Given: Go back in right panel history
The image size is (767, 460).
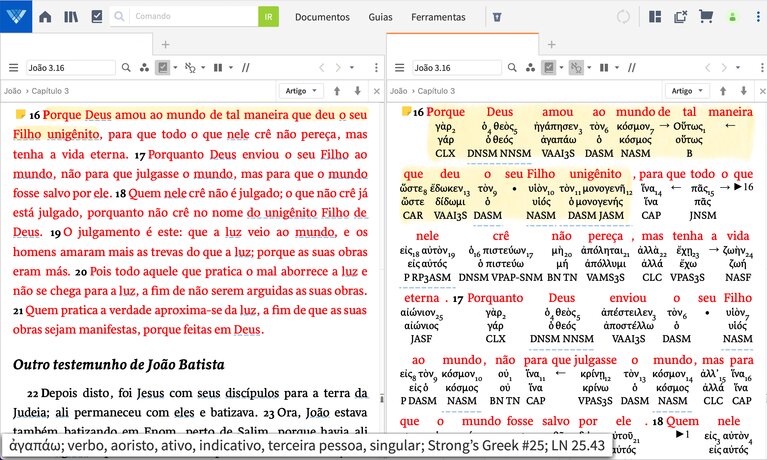Looking at the screenshot, I should tap(707, 68).
